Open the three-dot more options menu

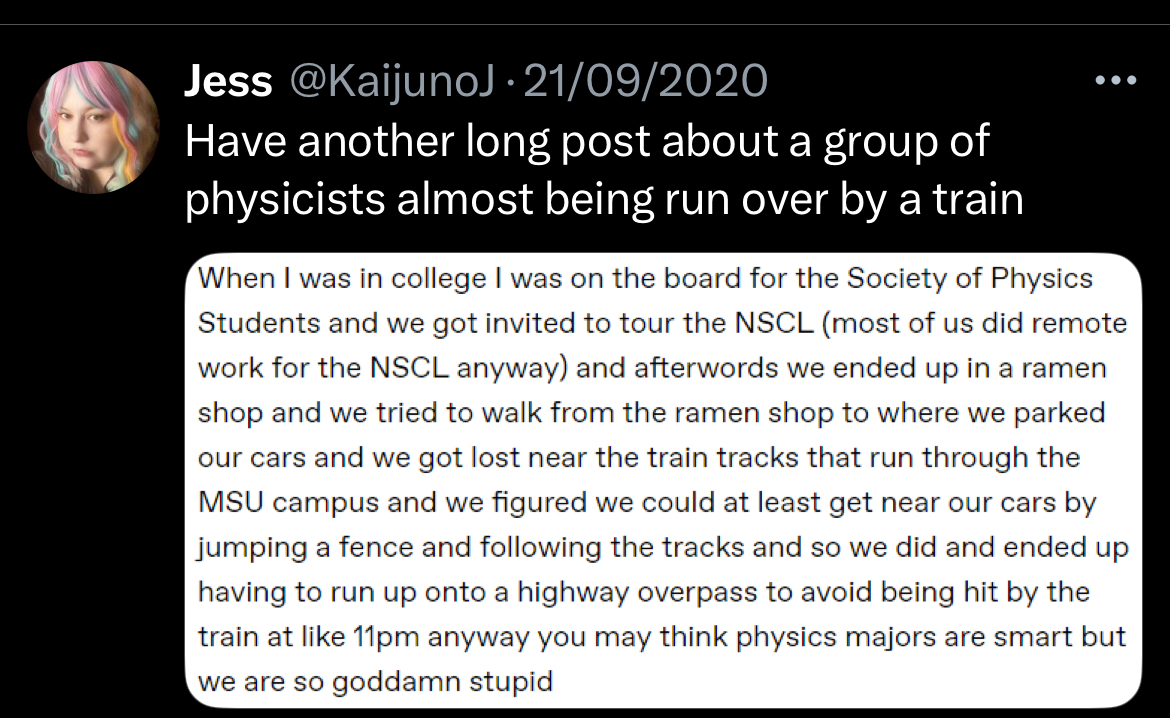click(1116, 80)
